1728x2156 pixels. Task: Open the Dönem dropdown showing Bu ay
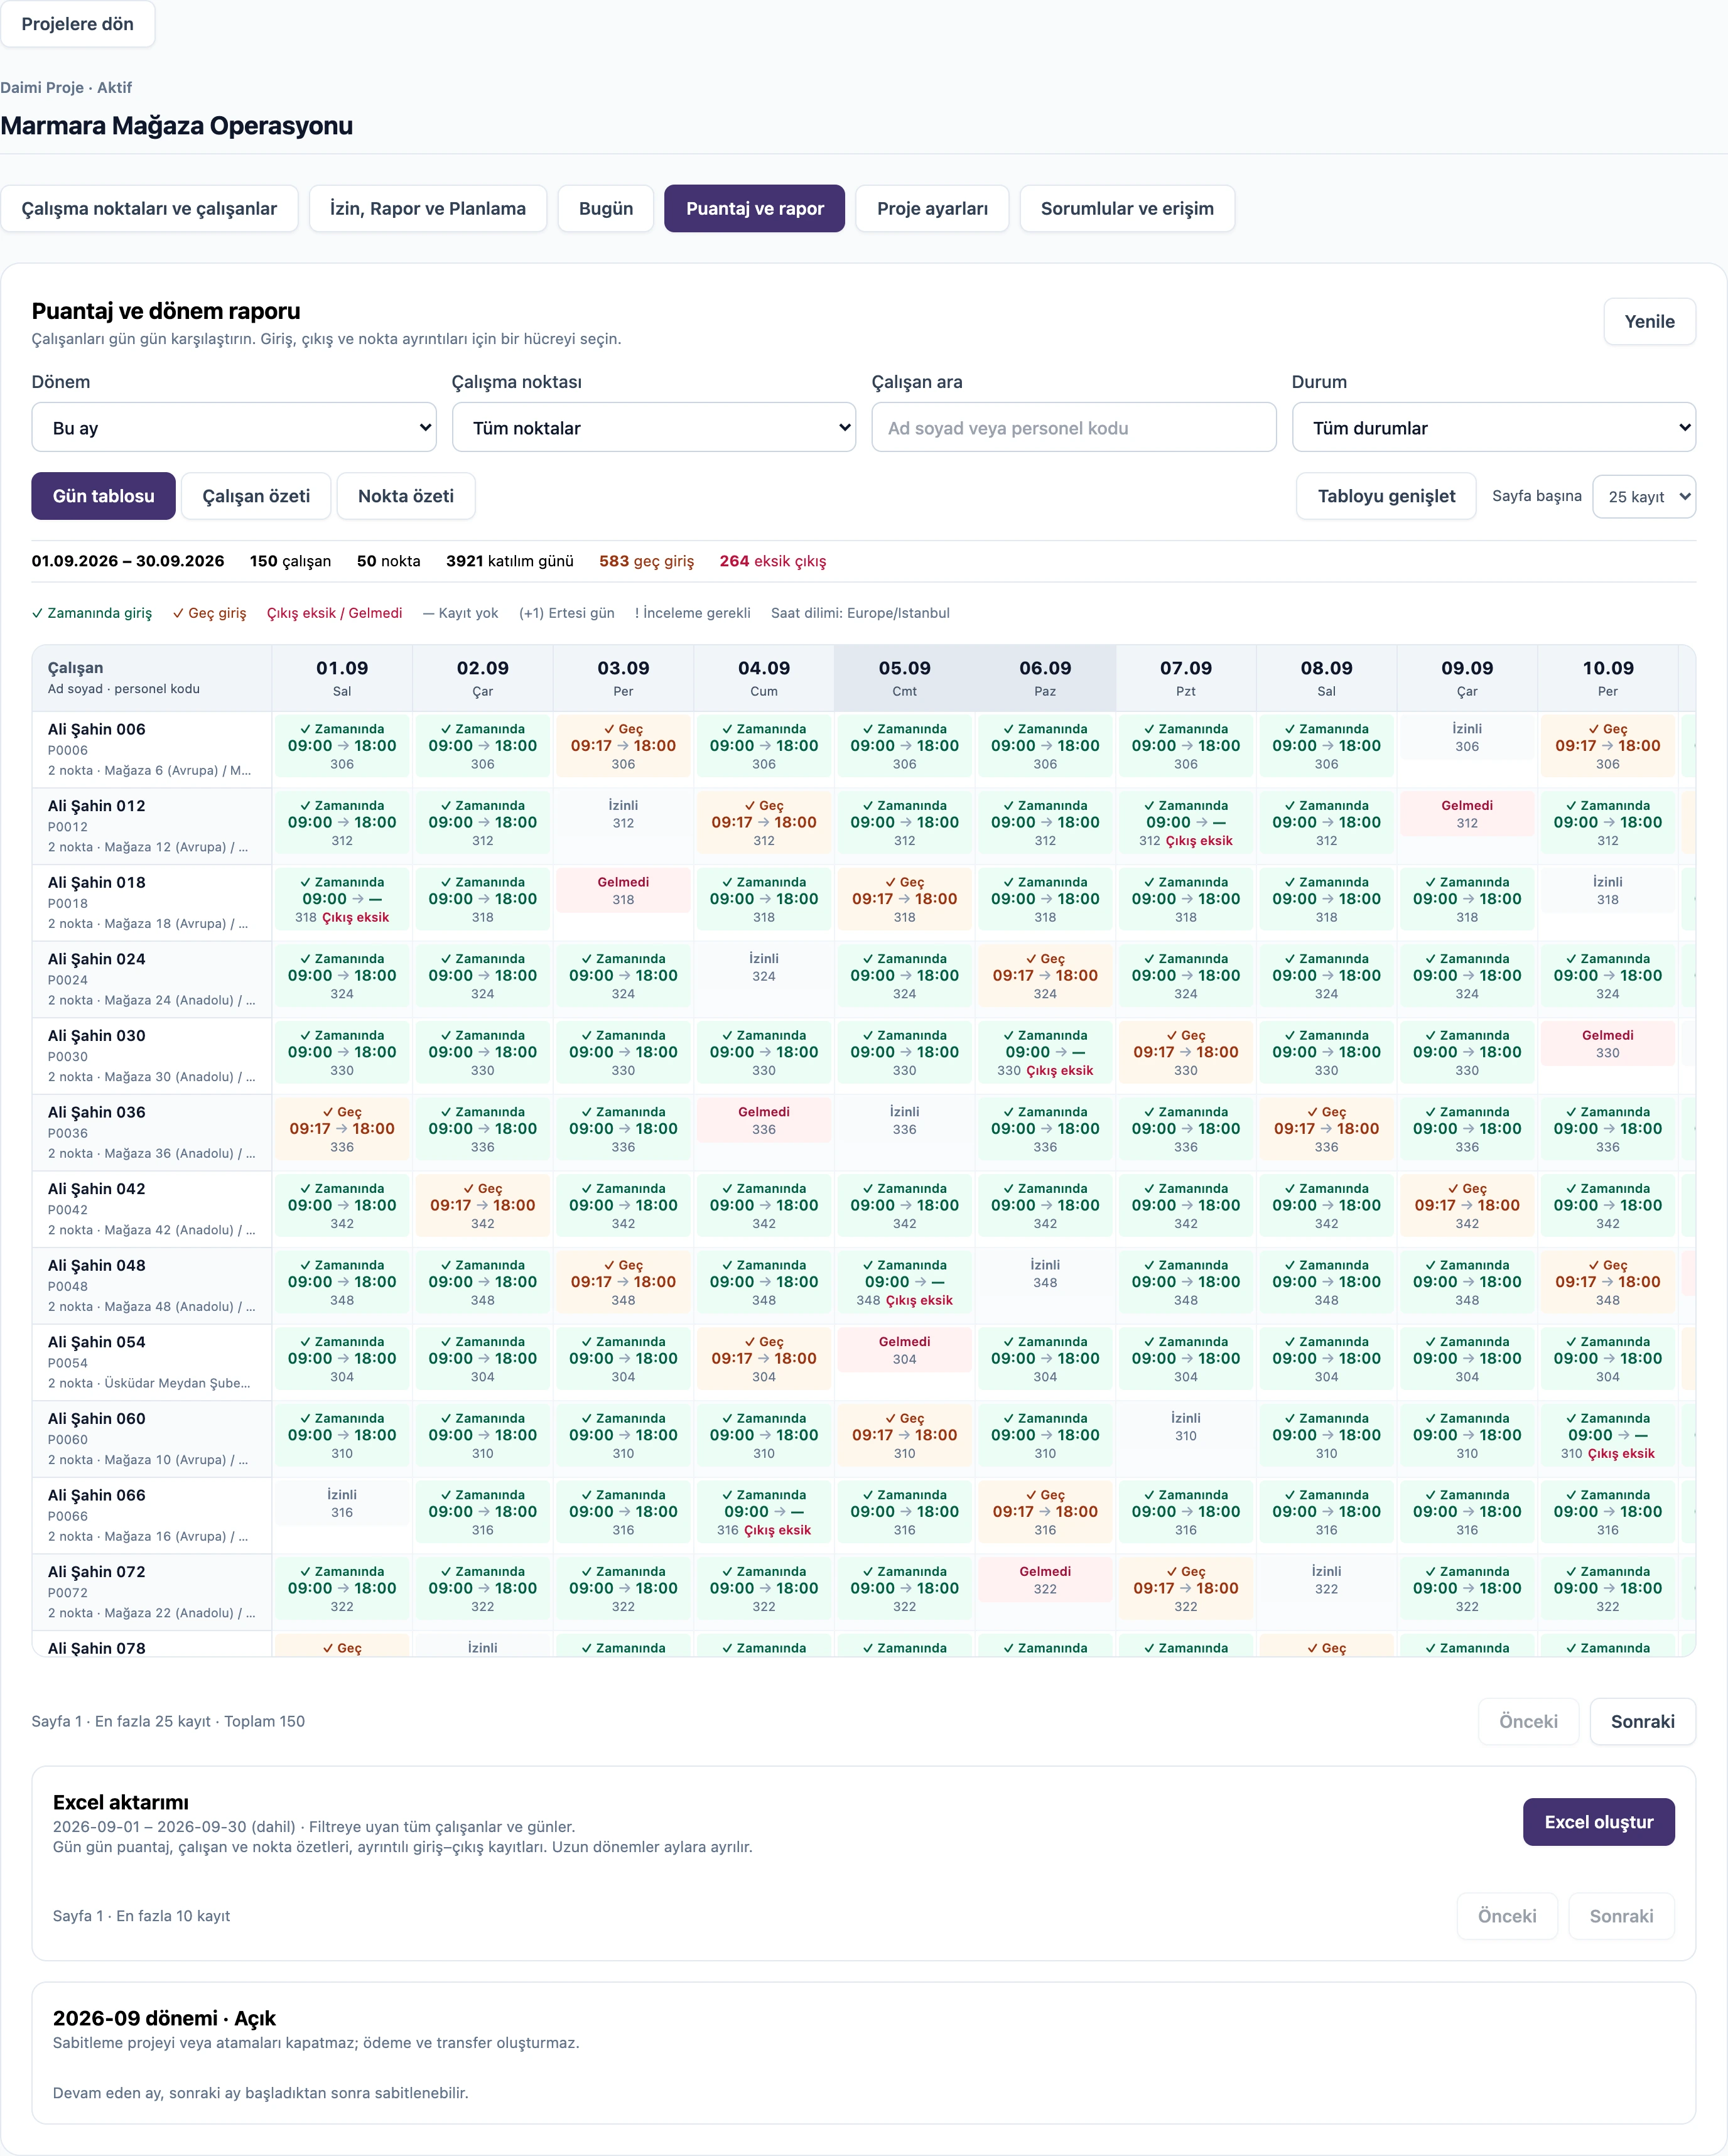tap(234, 427)
